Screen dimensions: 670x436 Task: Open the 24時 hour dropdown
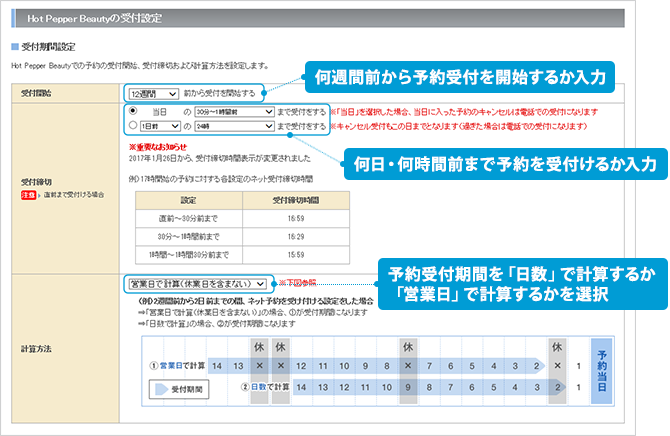tap(233, 126)
